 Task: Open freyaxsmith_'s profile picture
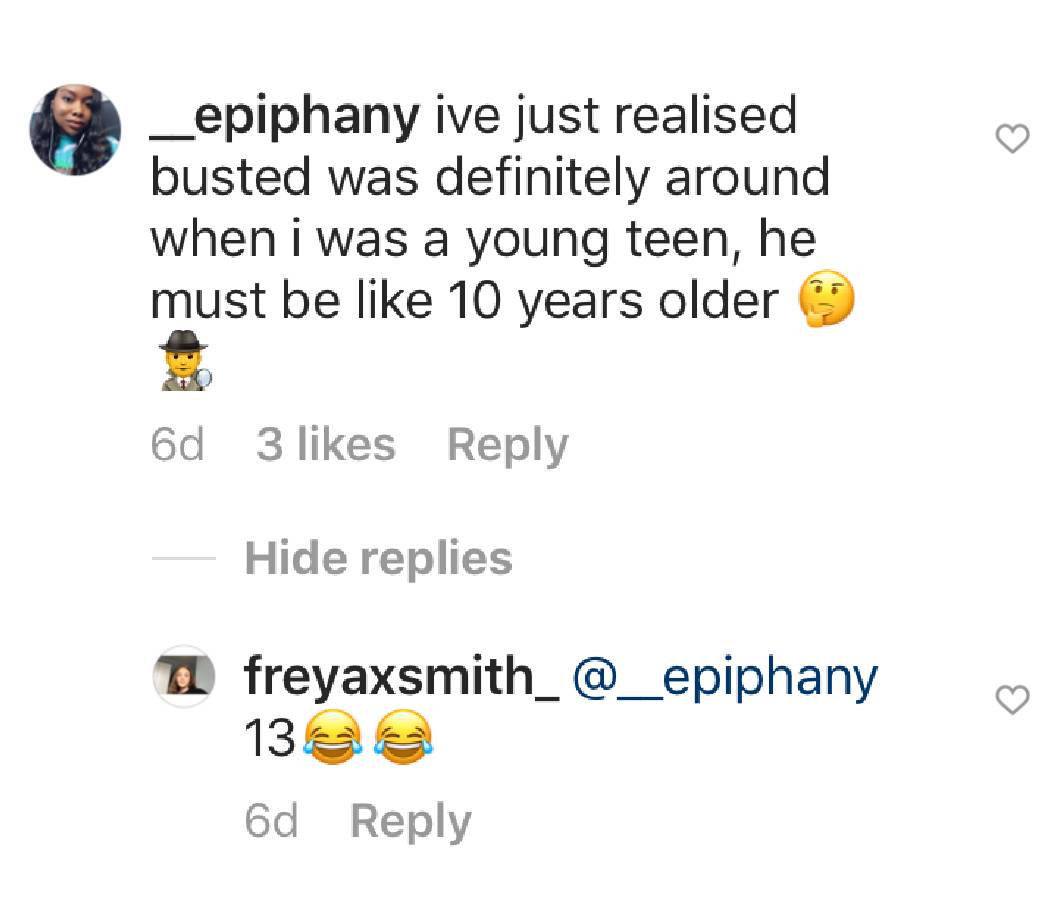(184, 676)
